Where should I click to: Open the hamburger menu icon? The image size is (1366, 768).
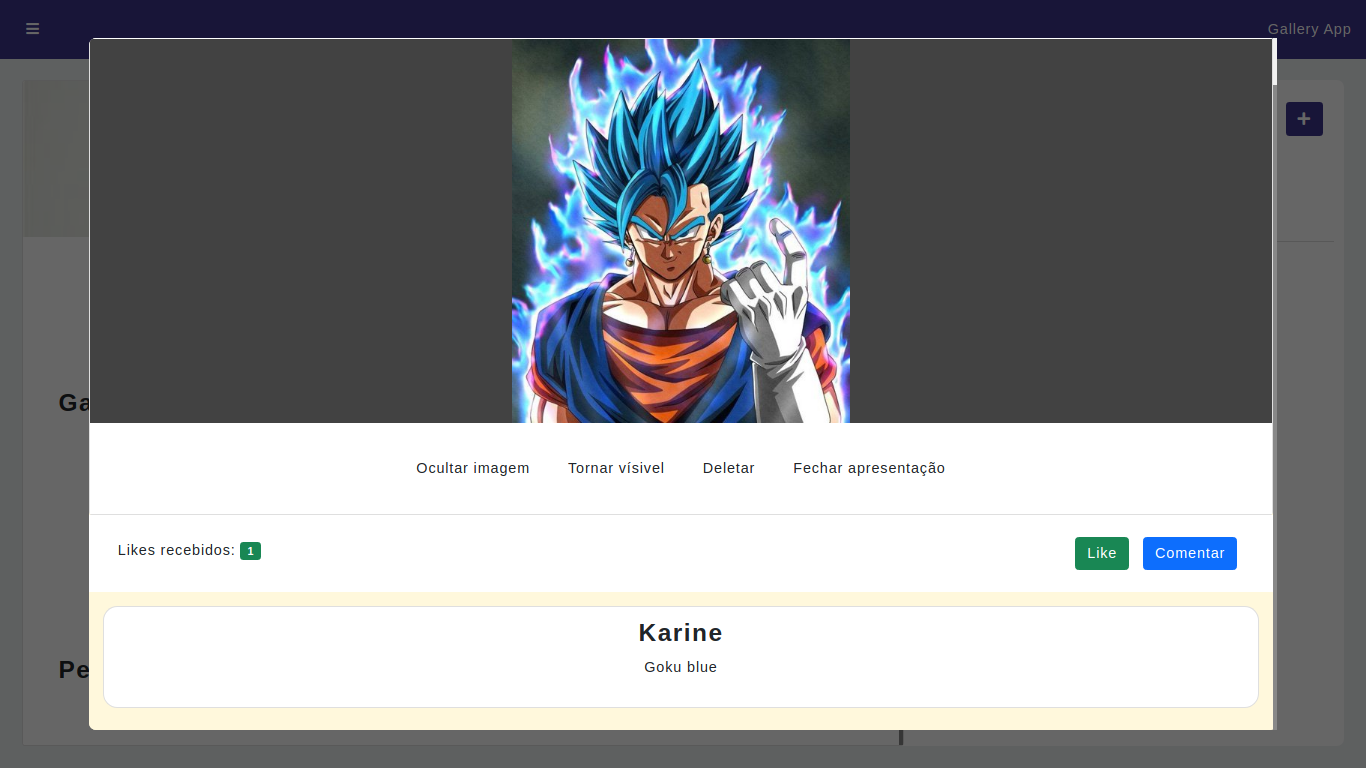[32, 29]
